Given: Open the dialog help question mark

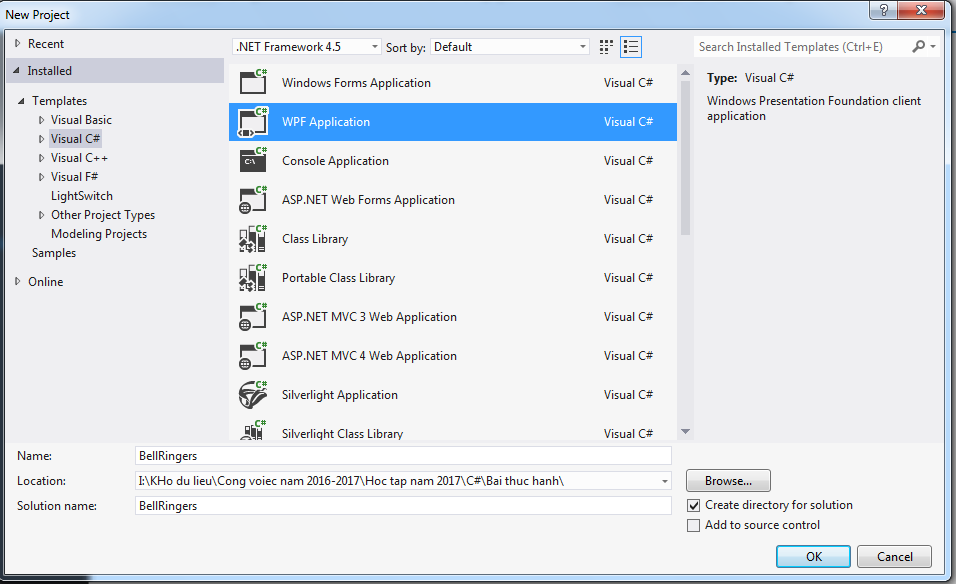Looking at the screenshot, I should click(884, 10).
